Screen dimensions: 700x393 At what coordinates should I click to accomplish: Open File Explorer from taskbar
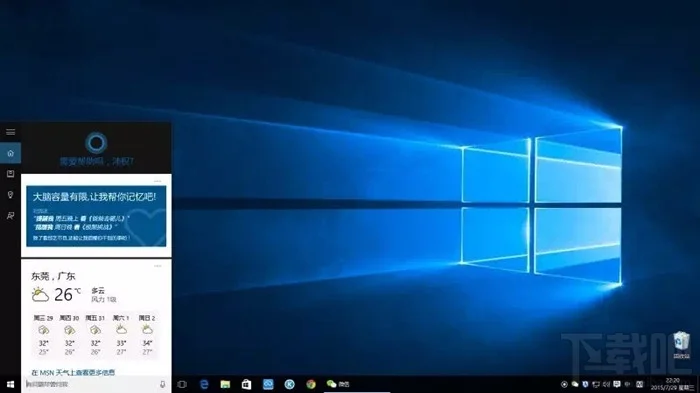click(x=225, y=384)
